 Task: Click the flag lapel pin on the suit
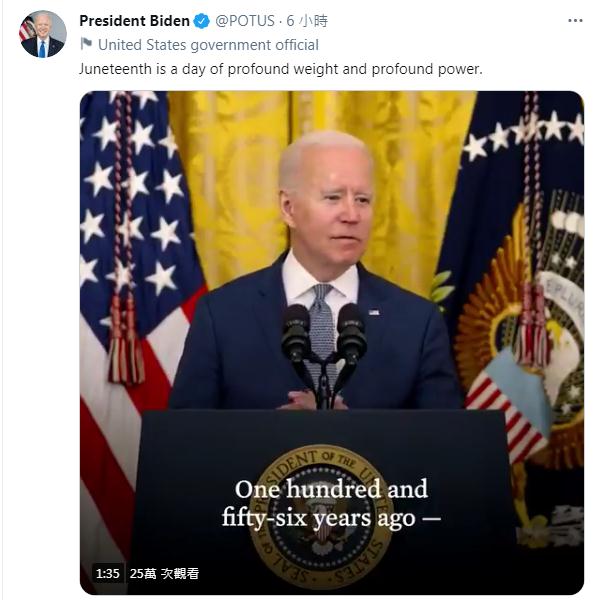tap(374, 312)
